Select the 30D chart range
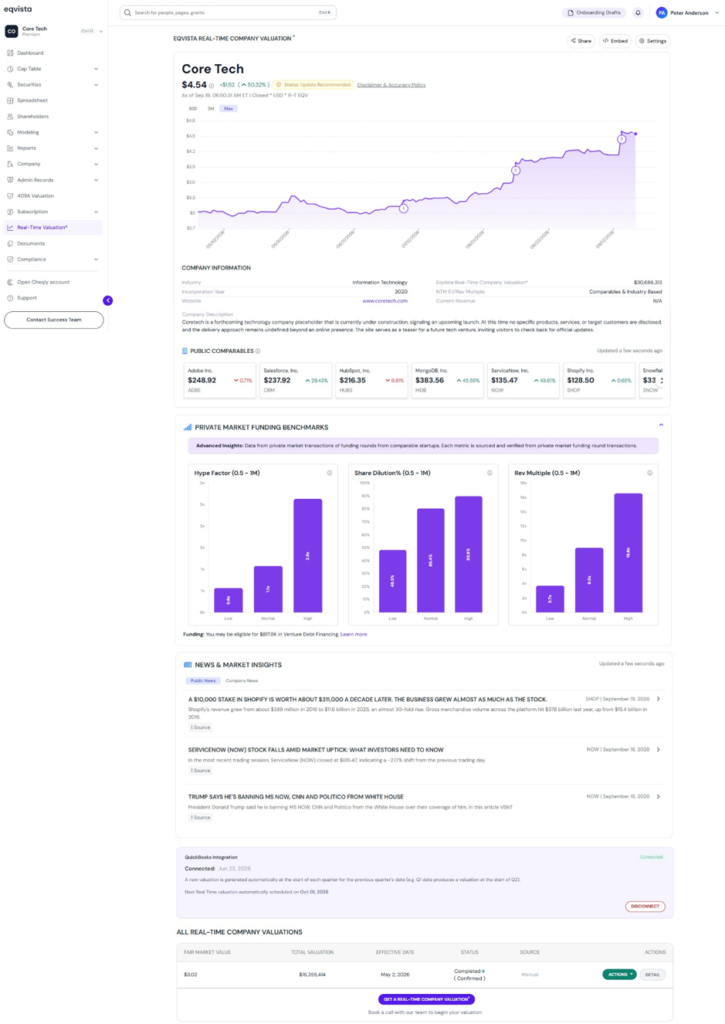Screen dimensions: 725x1024 [193, 108]
